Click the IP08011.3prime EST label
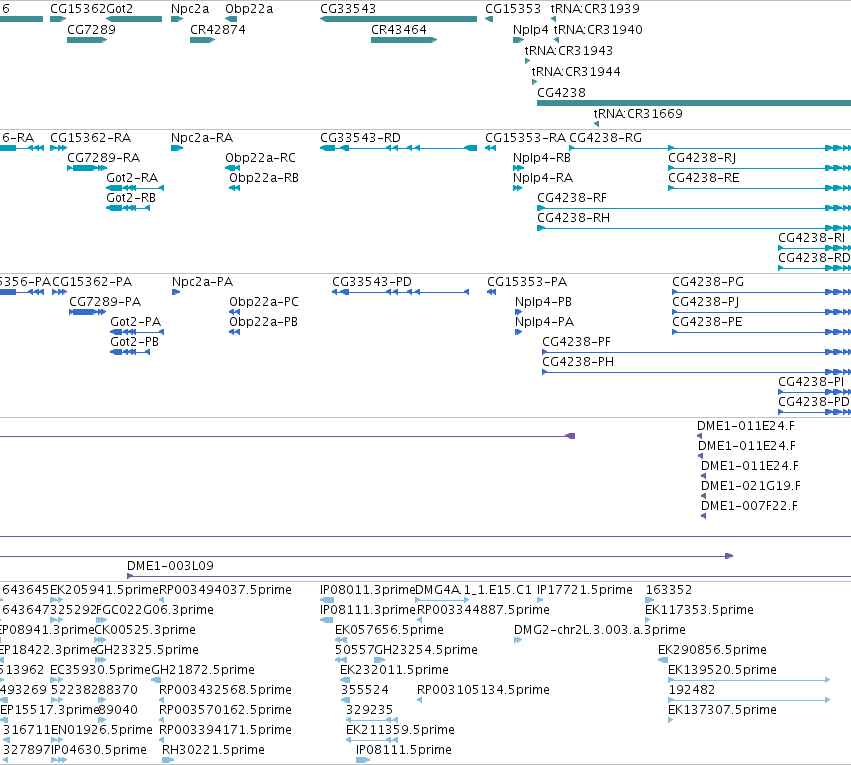The image size is (851, 765). click(x=367, y=590)
